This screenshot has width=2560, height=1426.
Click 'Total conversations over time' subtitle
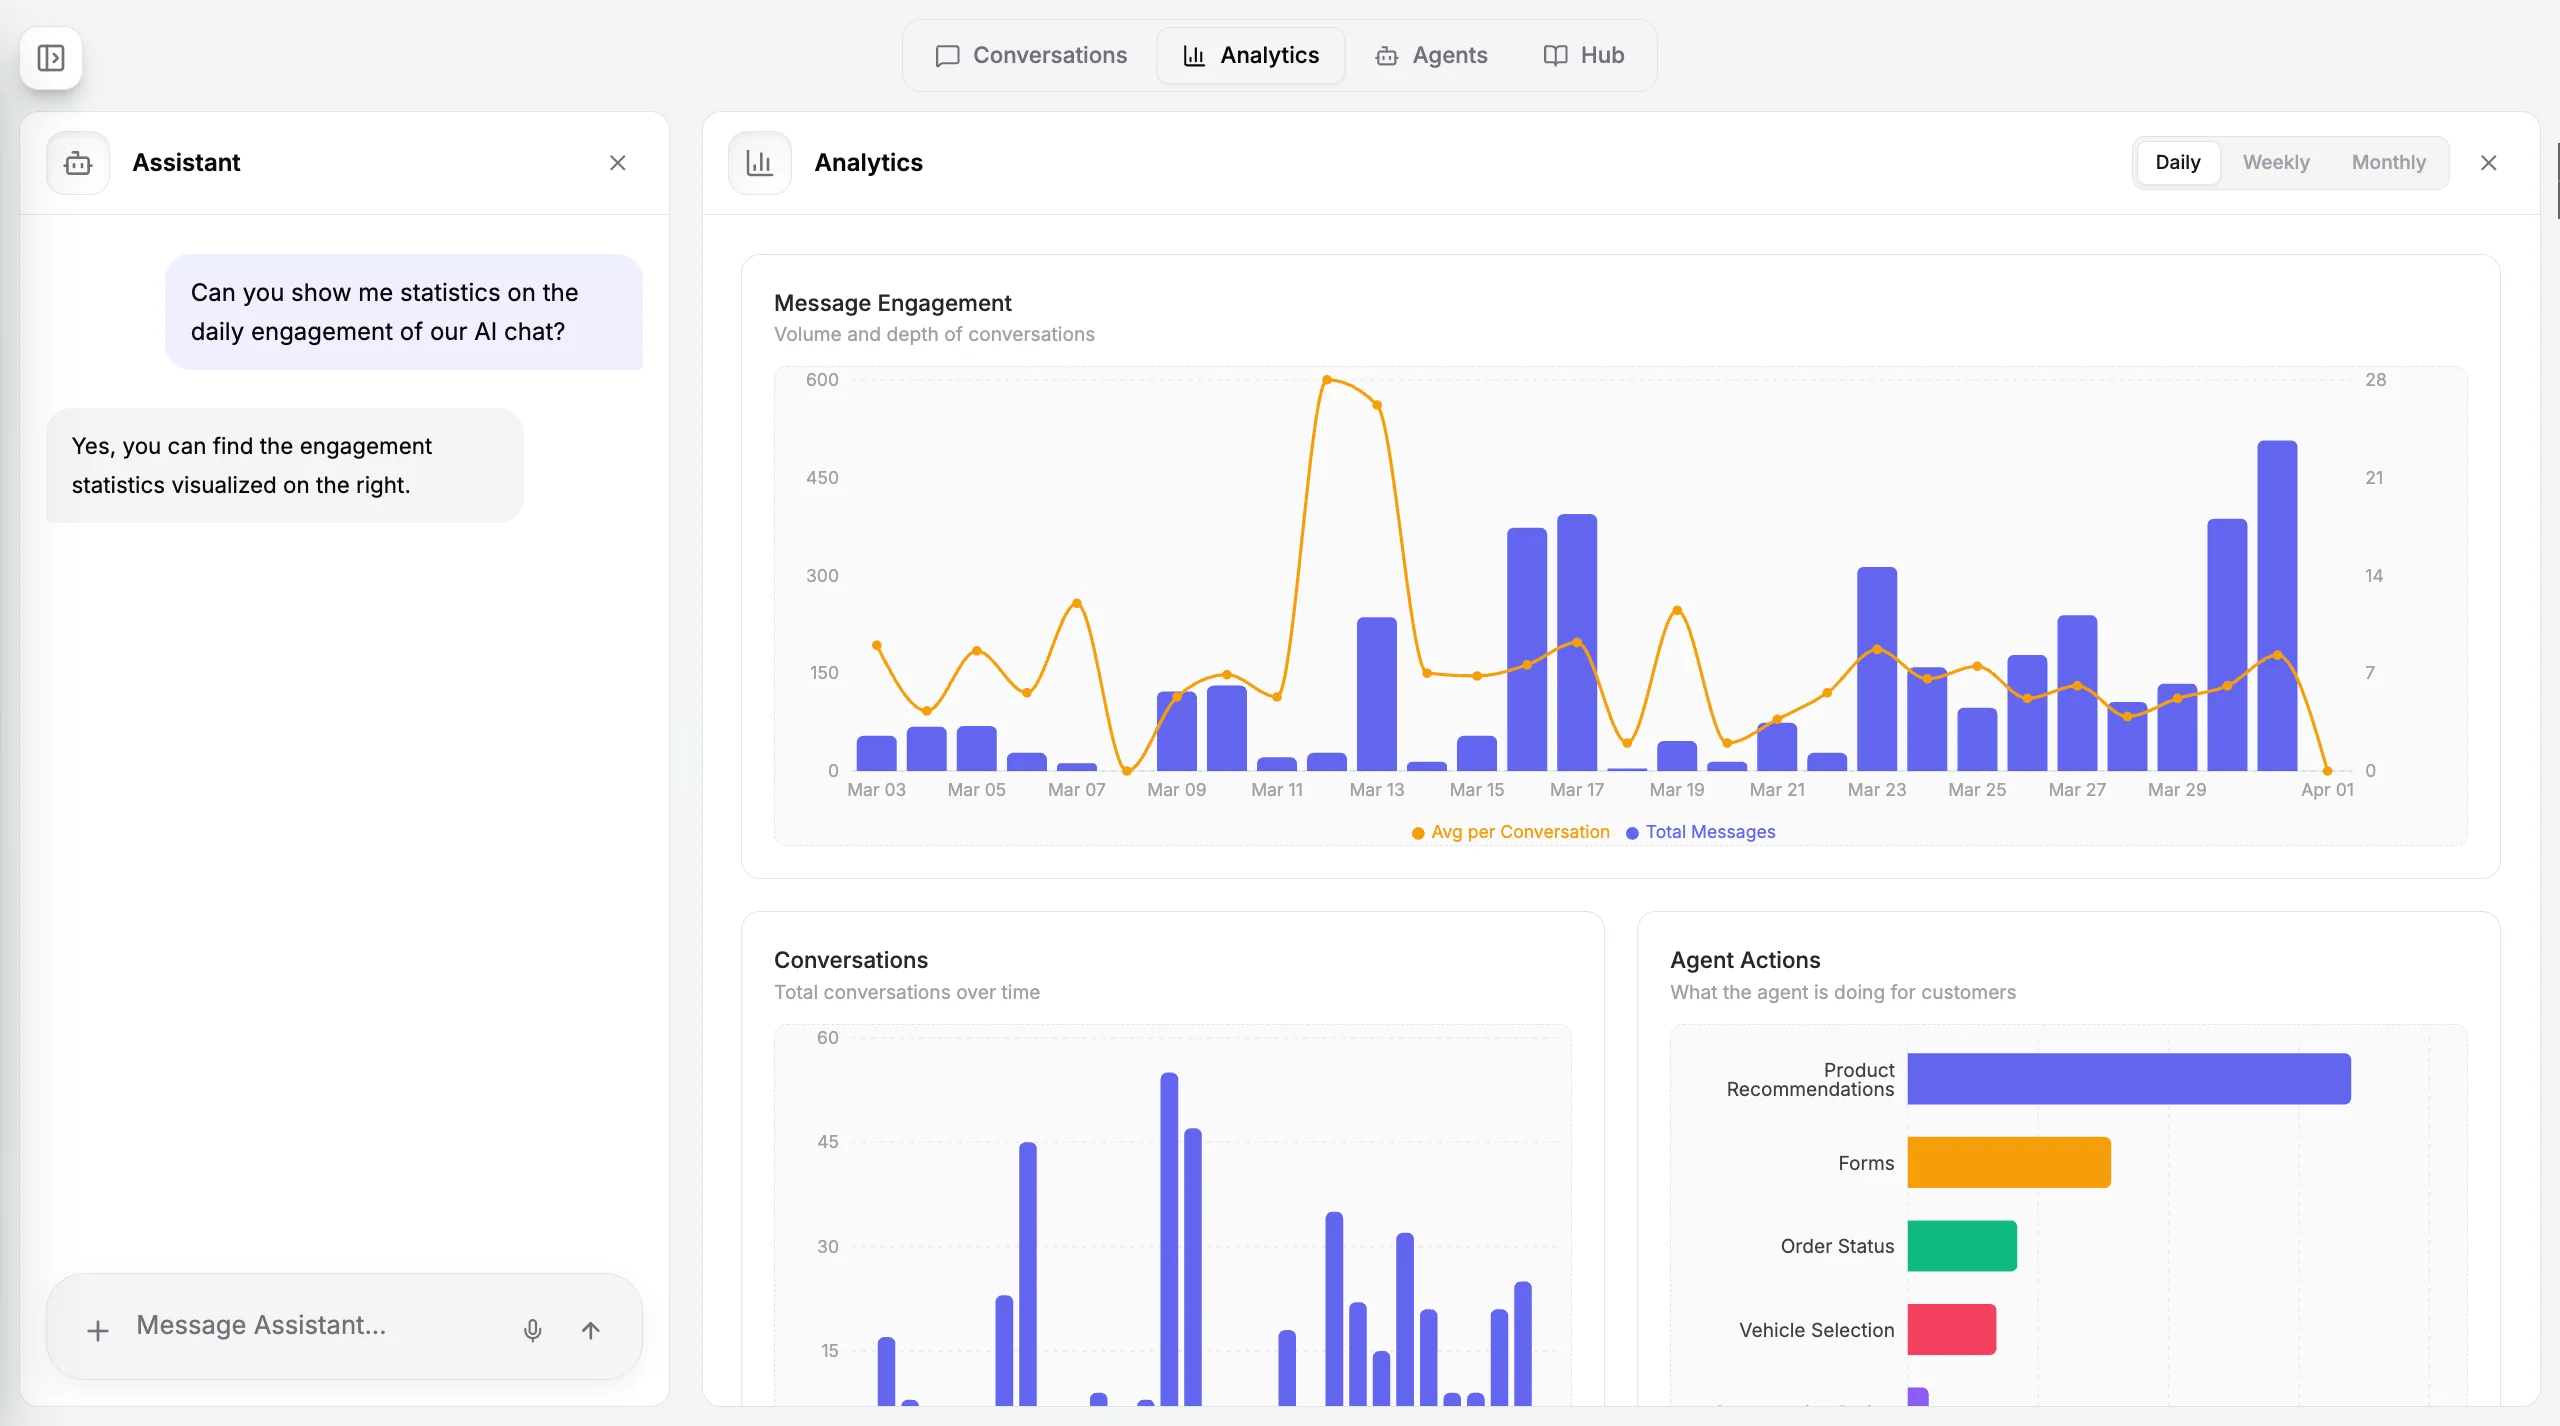(907, 992)
